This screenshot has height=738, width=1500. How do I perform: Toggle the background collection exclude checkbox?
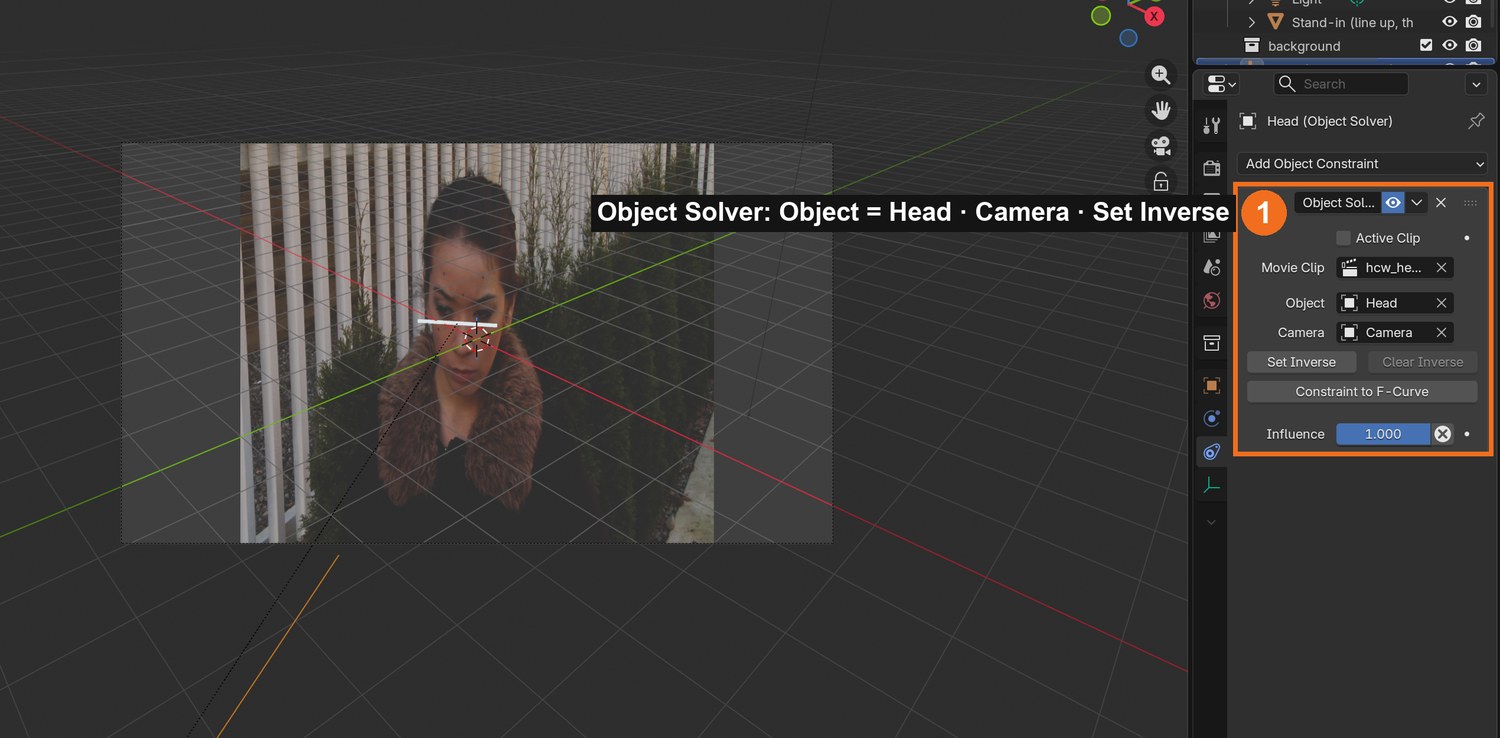[1426, 46]
